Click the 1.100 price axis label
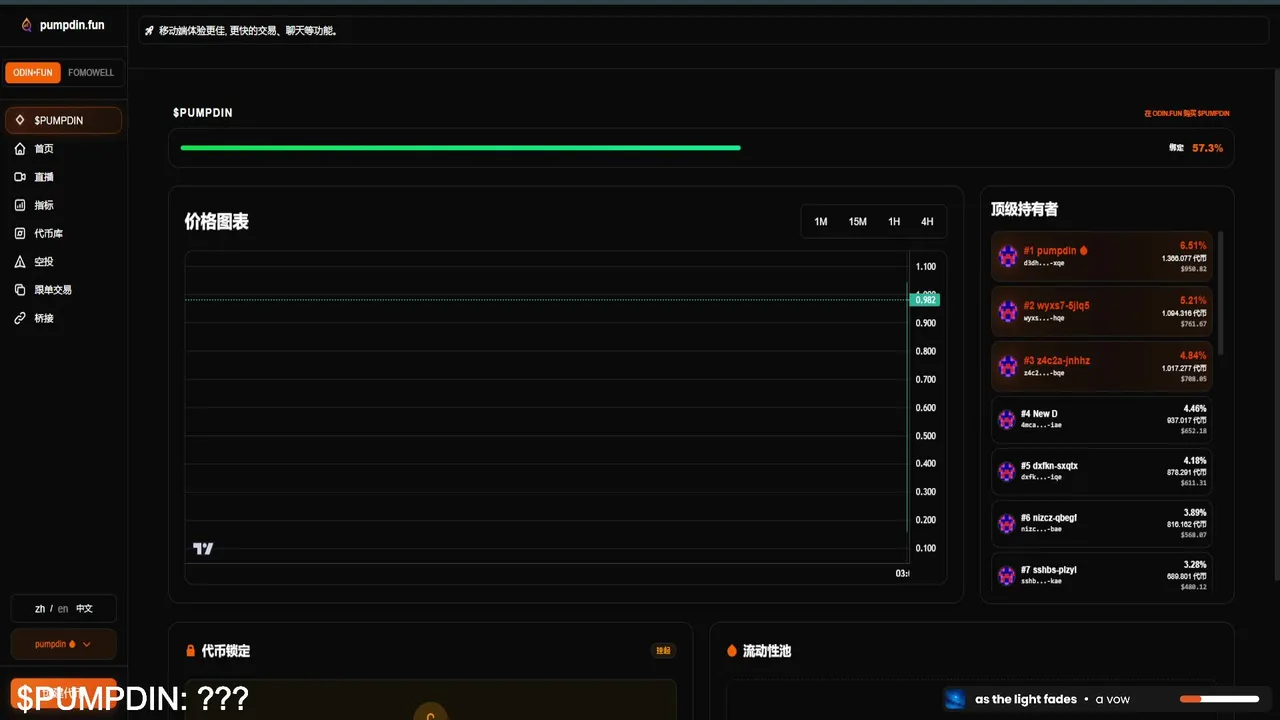 point(925,267)
